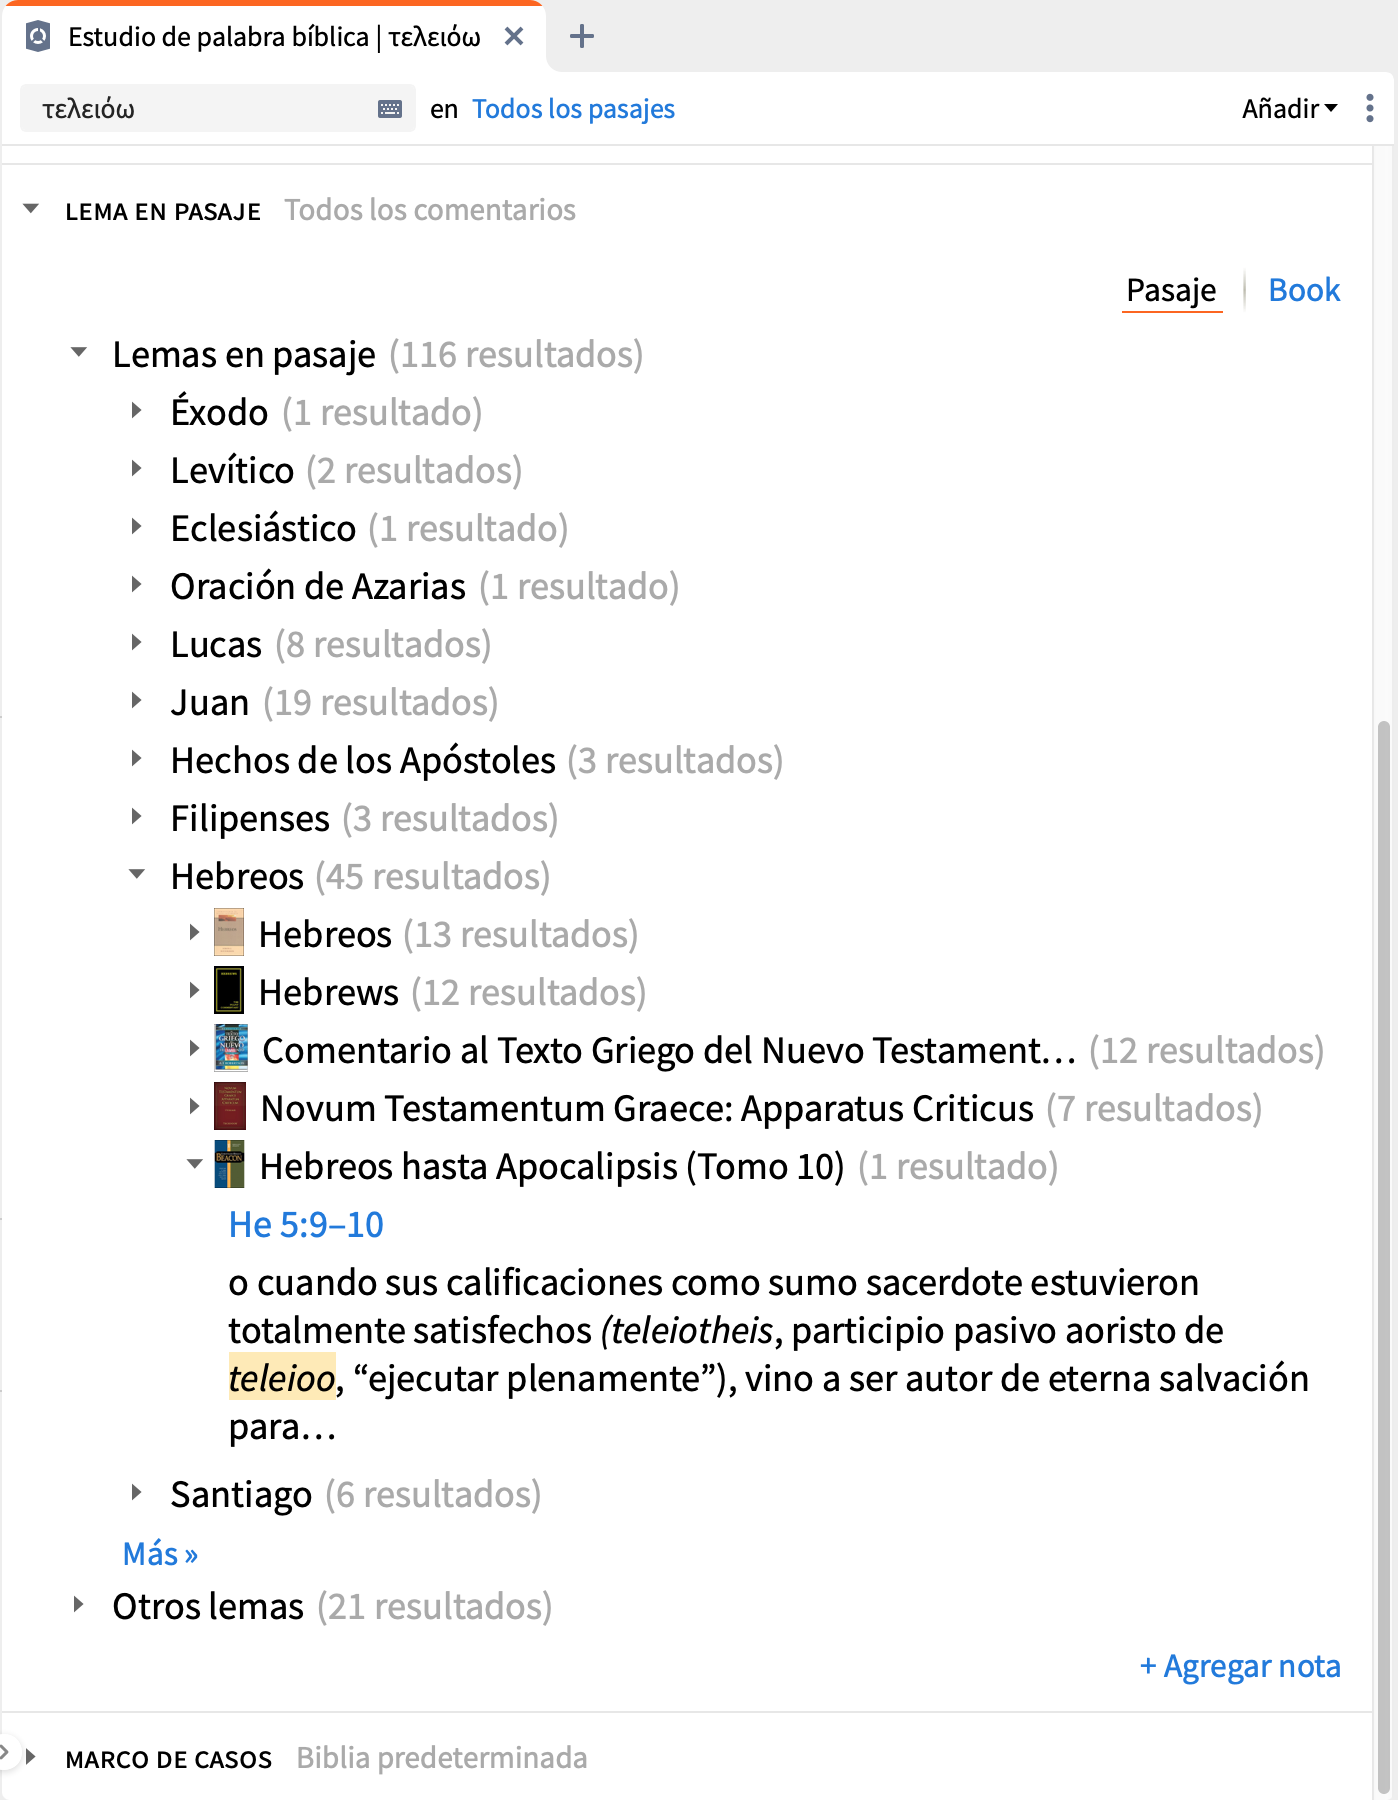Image resolution: width=1398 pixels, height=1800 pixels.
Task: Click the Bible Word Study tab icon
Action: (38, 37)
